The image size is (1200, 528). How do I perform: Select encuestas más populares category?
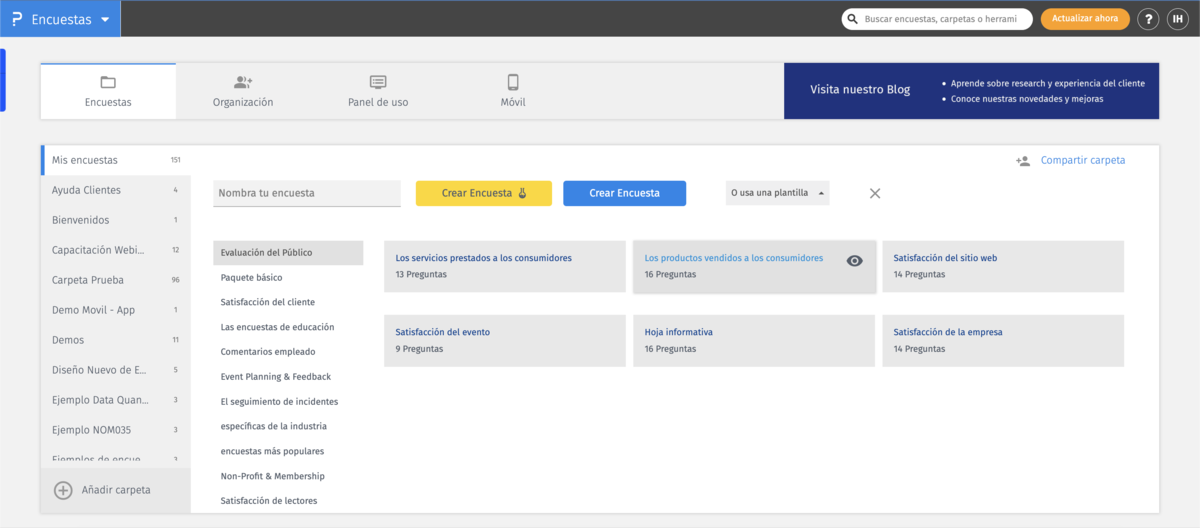click(x=288, y=451)
